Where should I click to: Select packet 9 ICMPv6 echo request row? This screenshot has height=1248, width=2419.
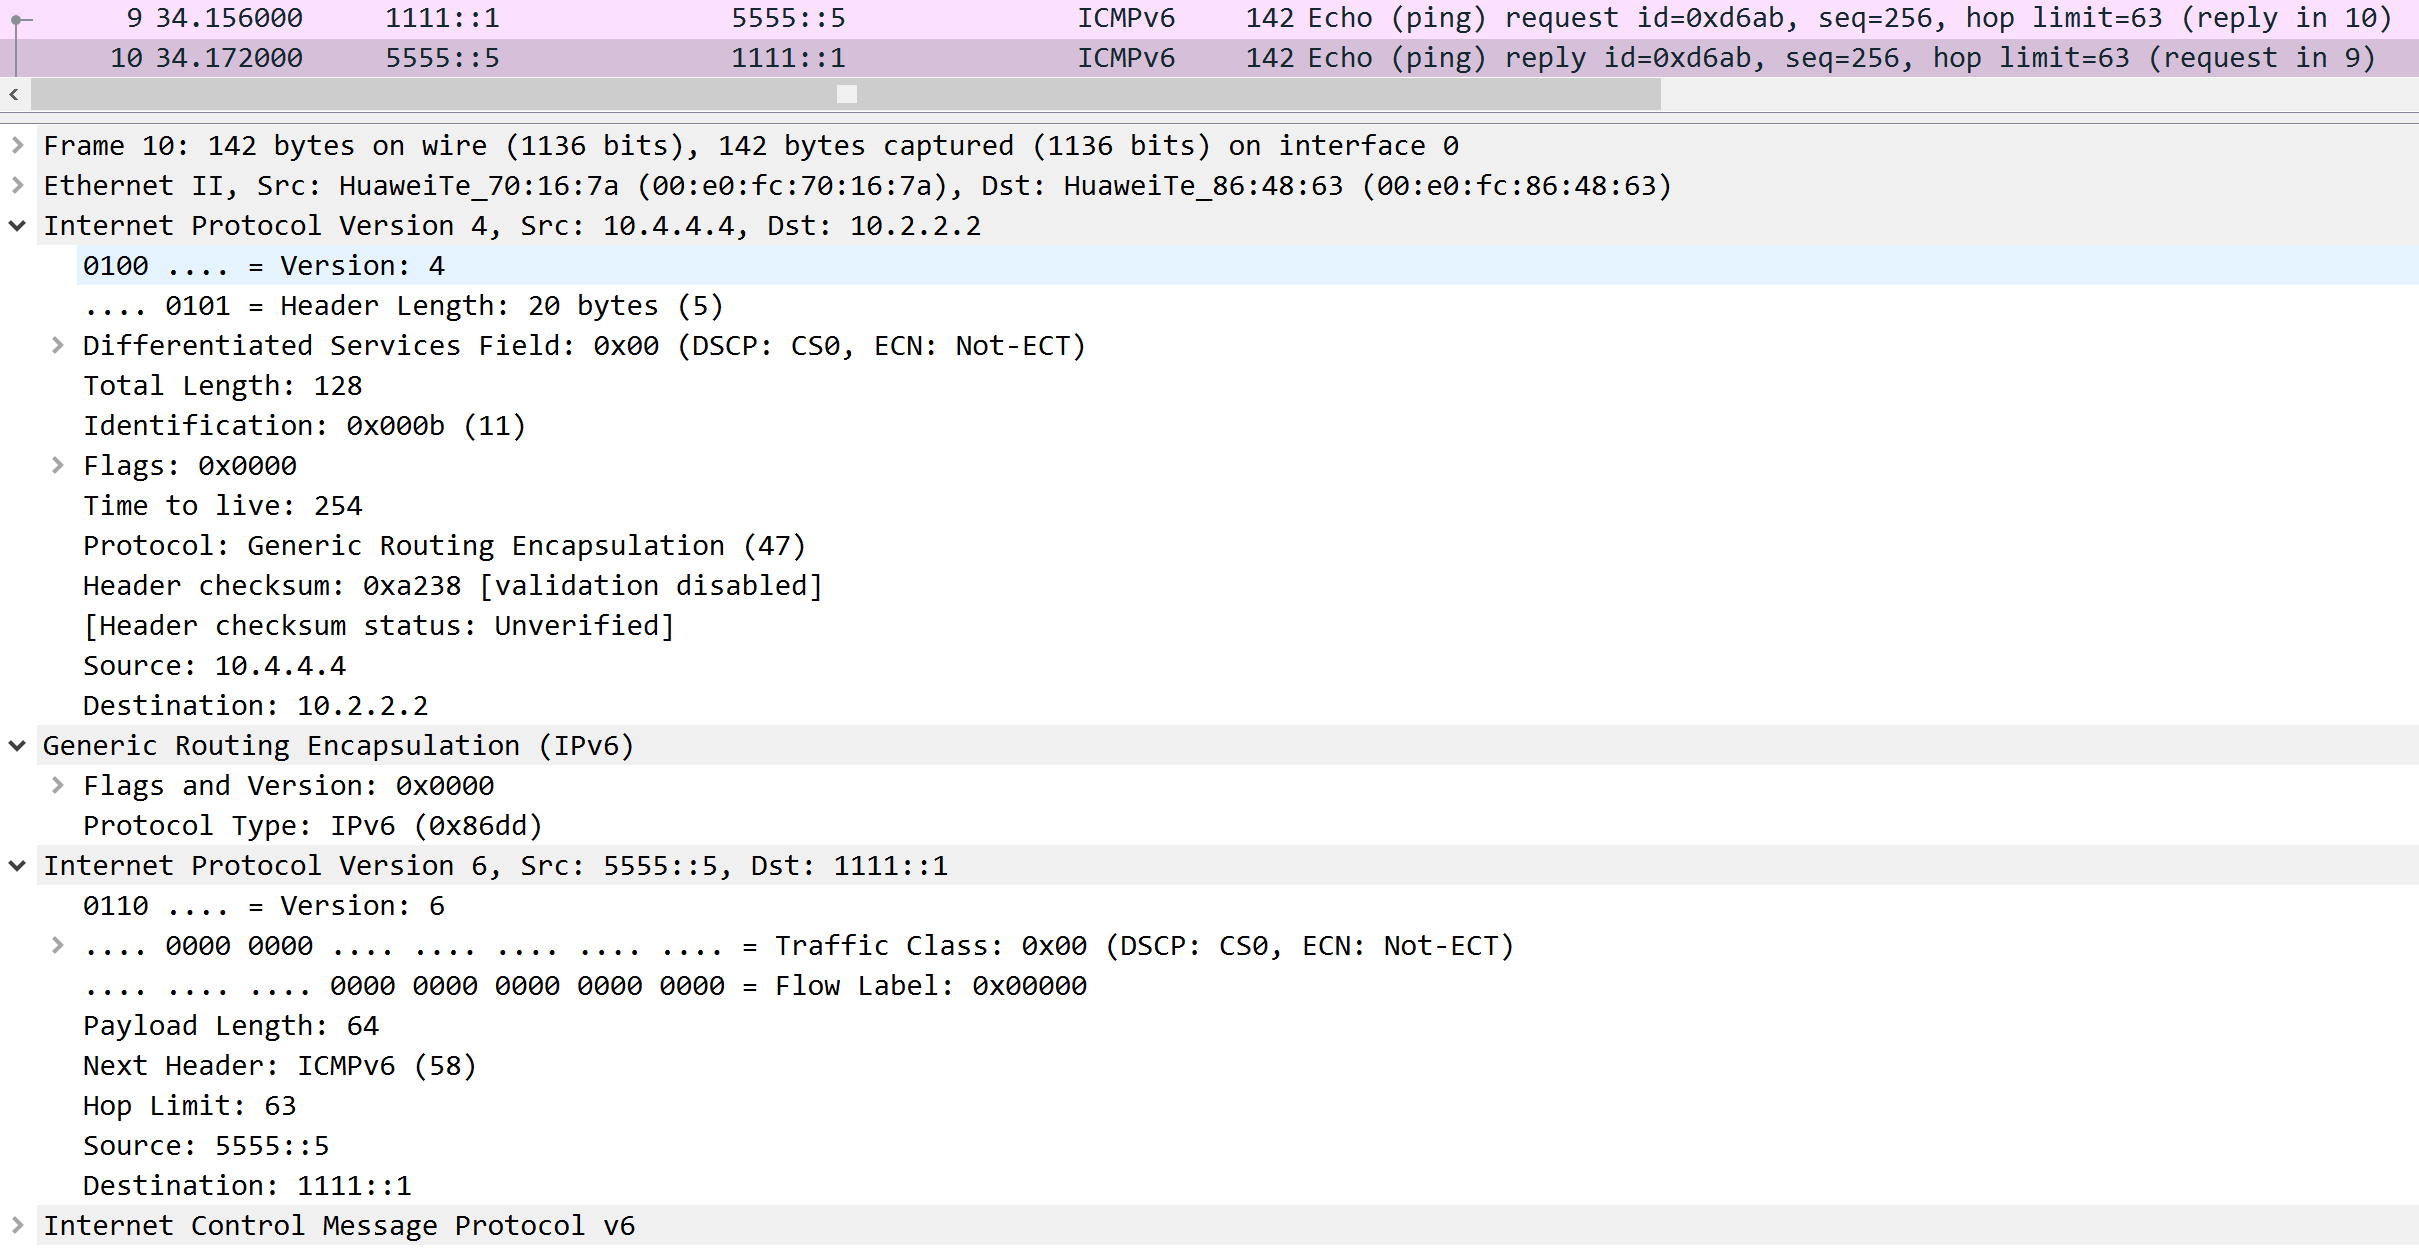tap(1200, 18)
